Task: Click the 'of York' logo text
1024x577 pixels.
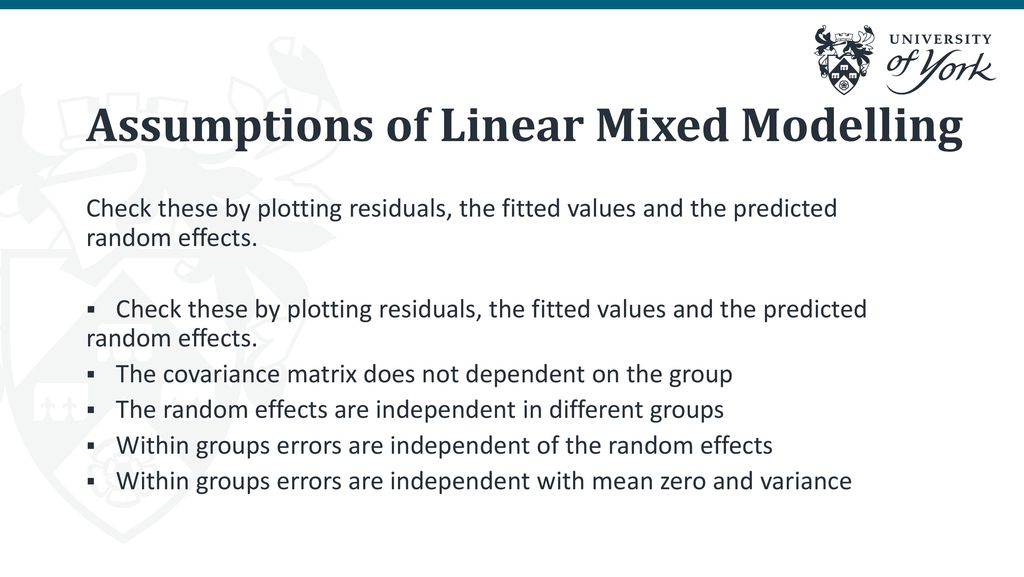Action: tap(940, 71)
